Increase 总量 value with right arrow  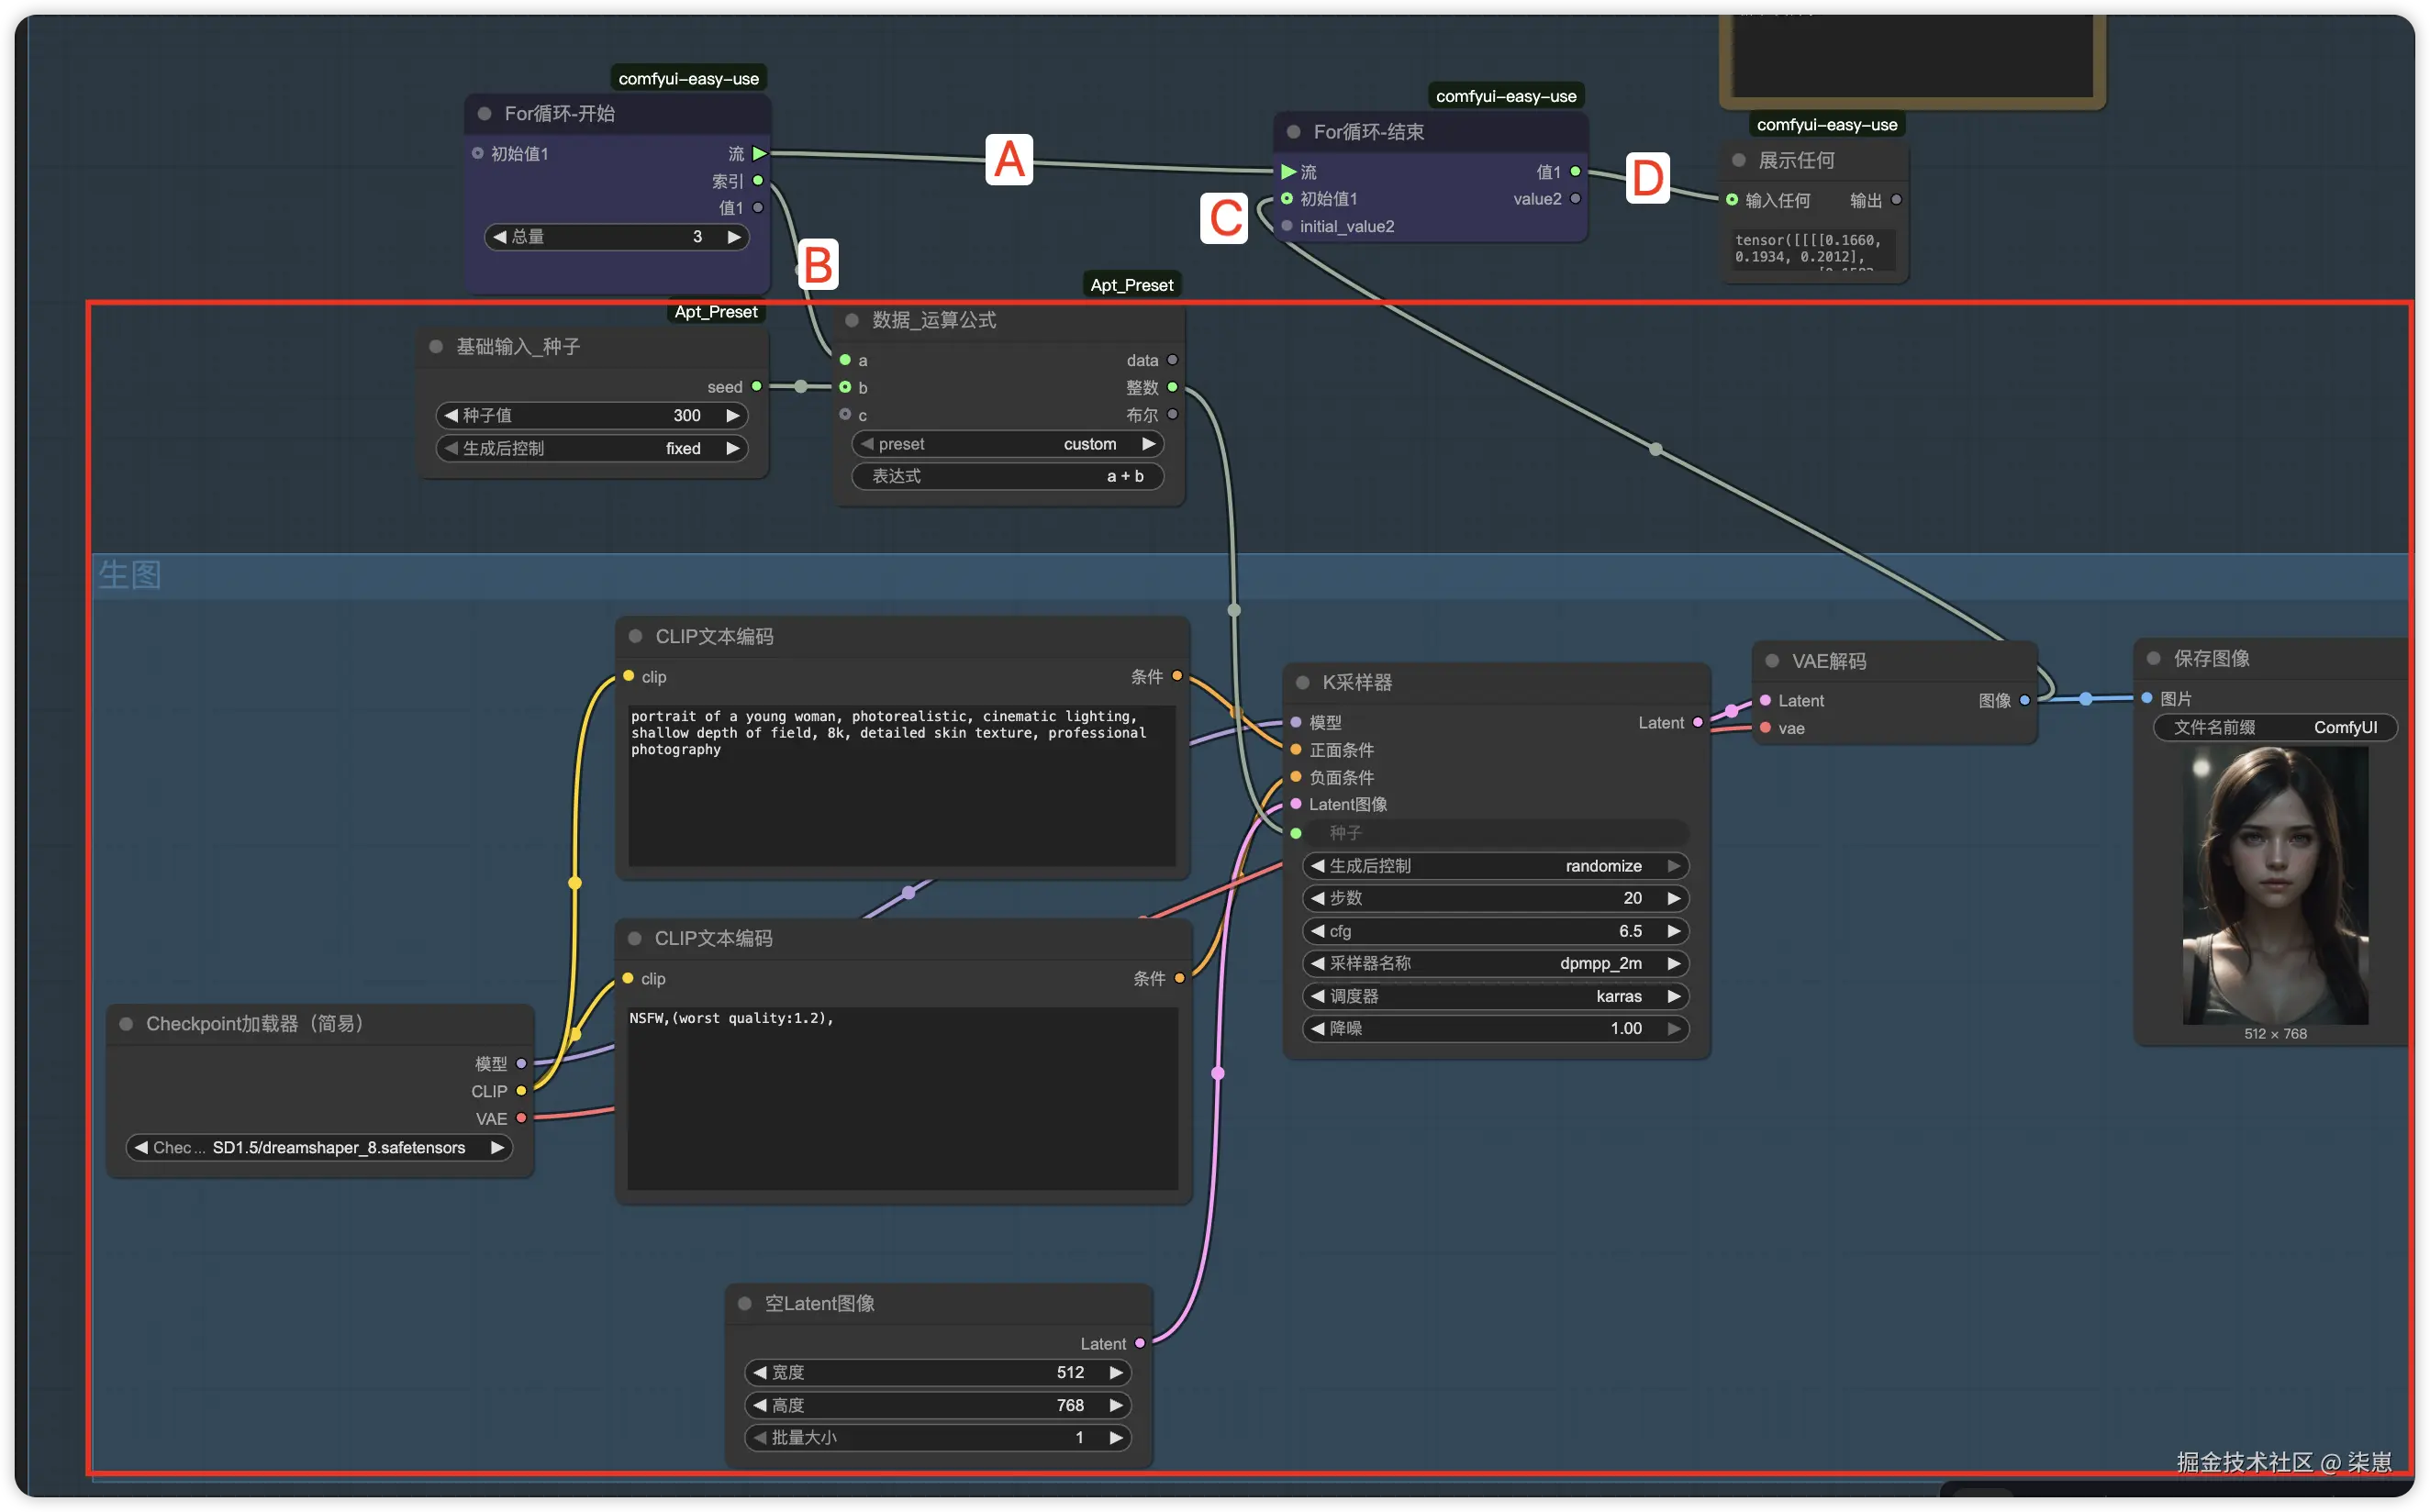pyautogui.click(x=734, y=237)
